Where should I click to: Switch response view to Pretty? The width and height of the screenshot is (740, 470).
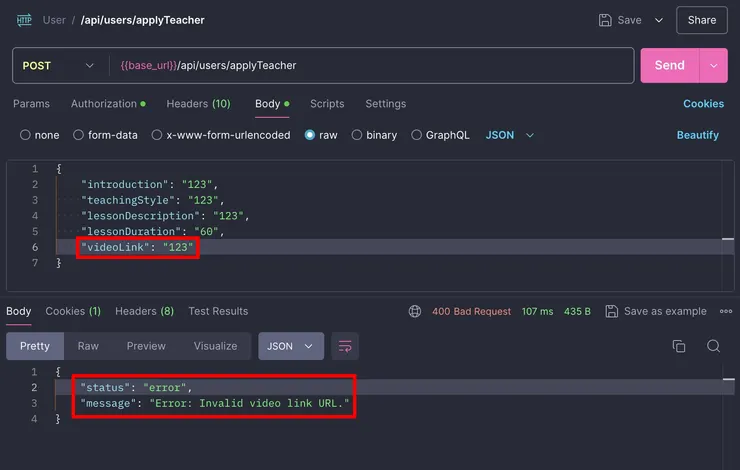(x=35, y=346)
